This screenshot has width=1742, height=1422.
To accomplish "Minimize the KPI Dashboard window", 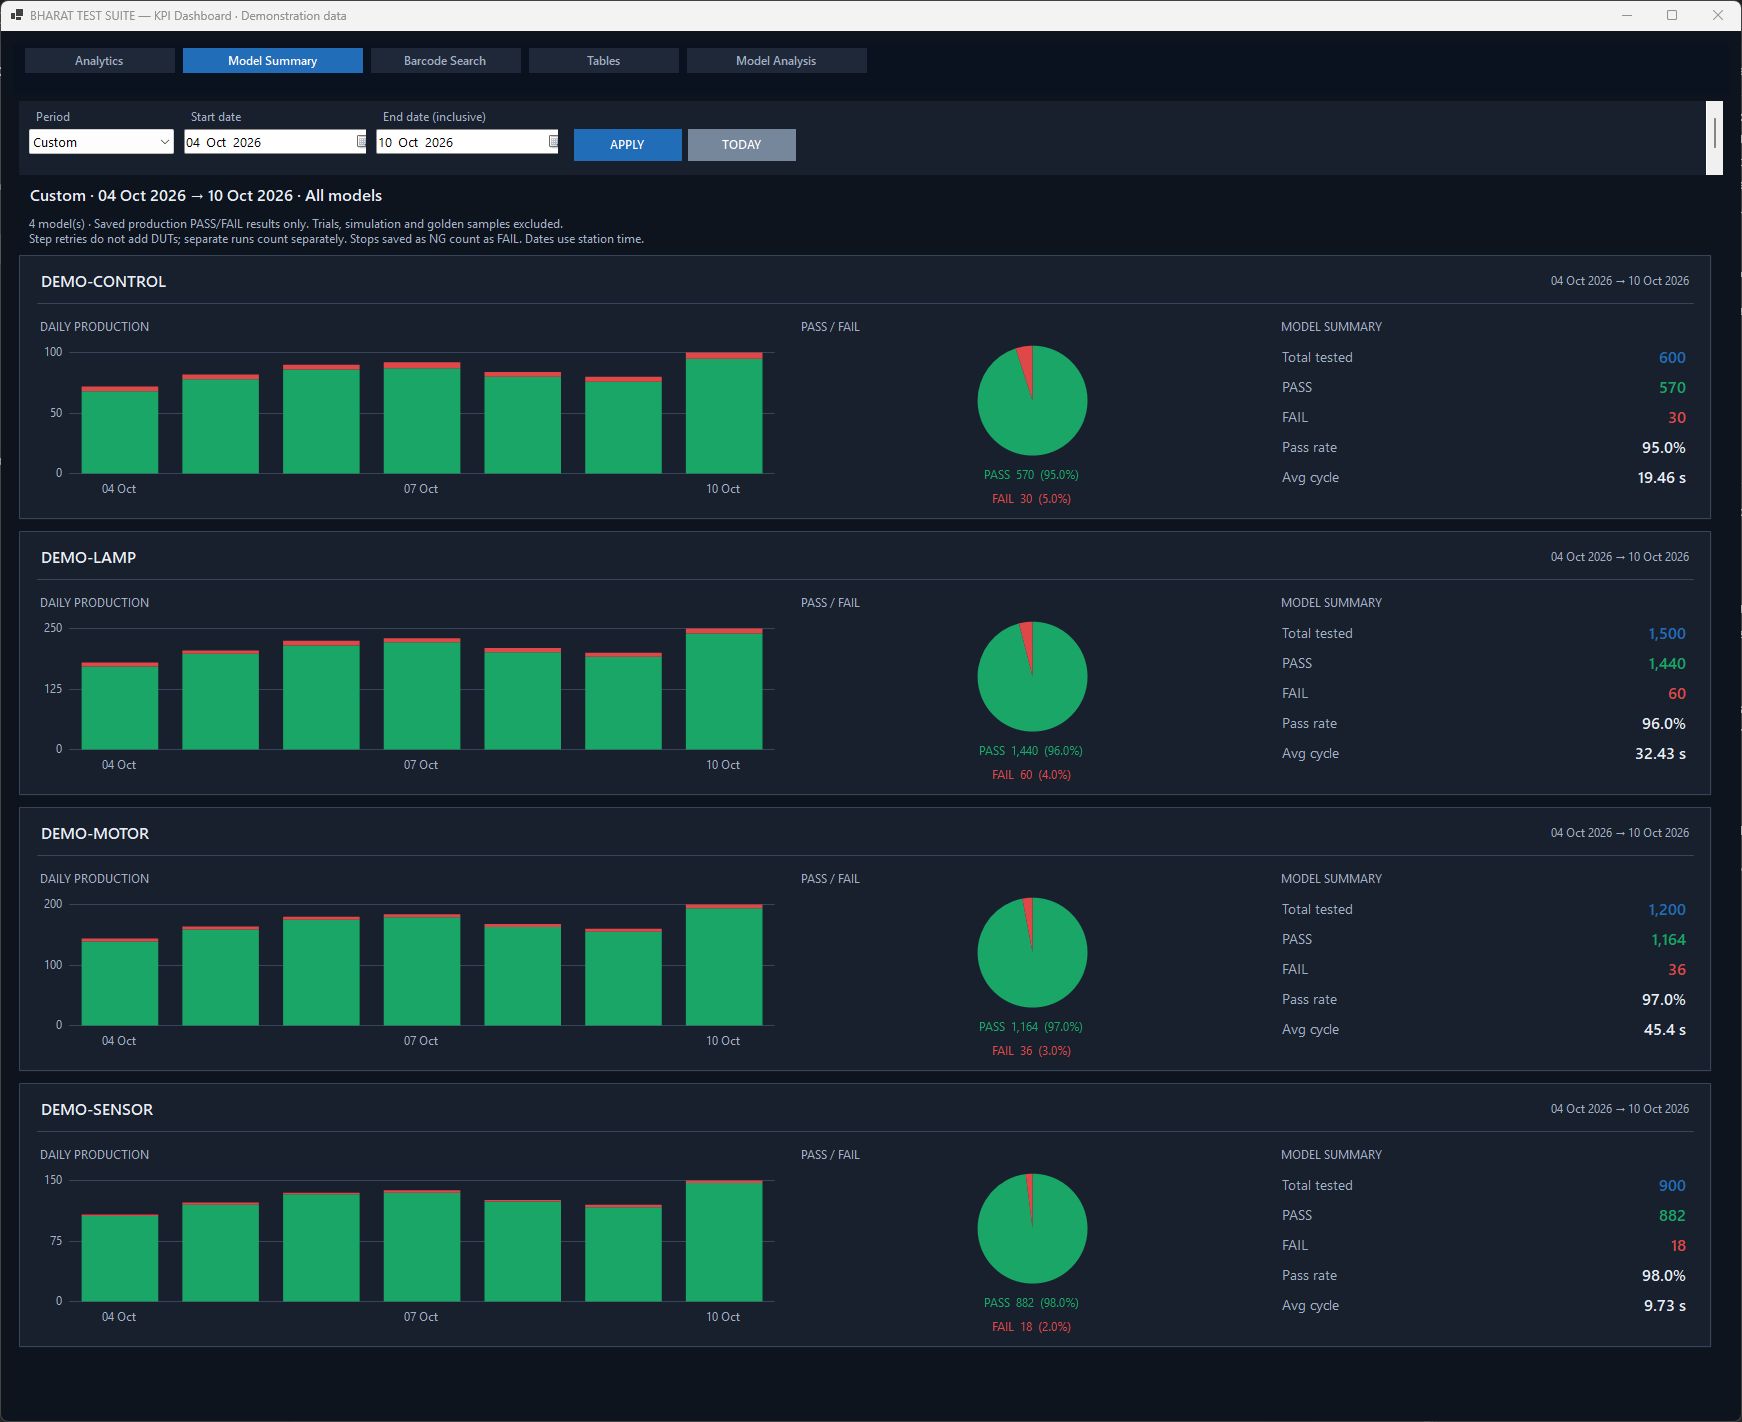I will [1626, 15].
